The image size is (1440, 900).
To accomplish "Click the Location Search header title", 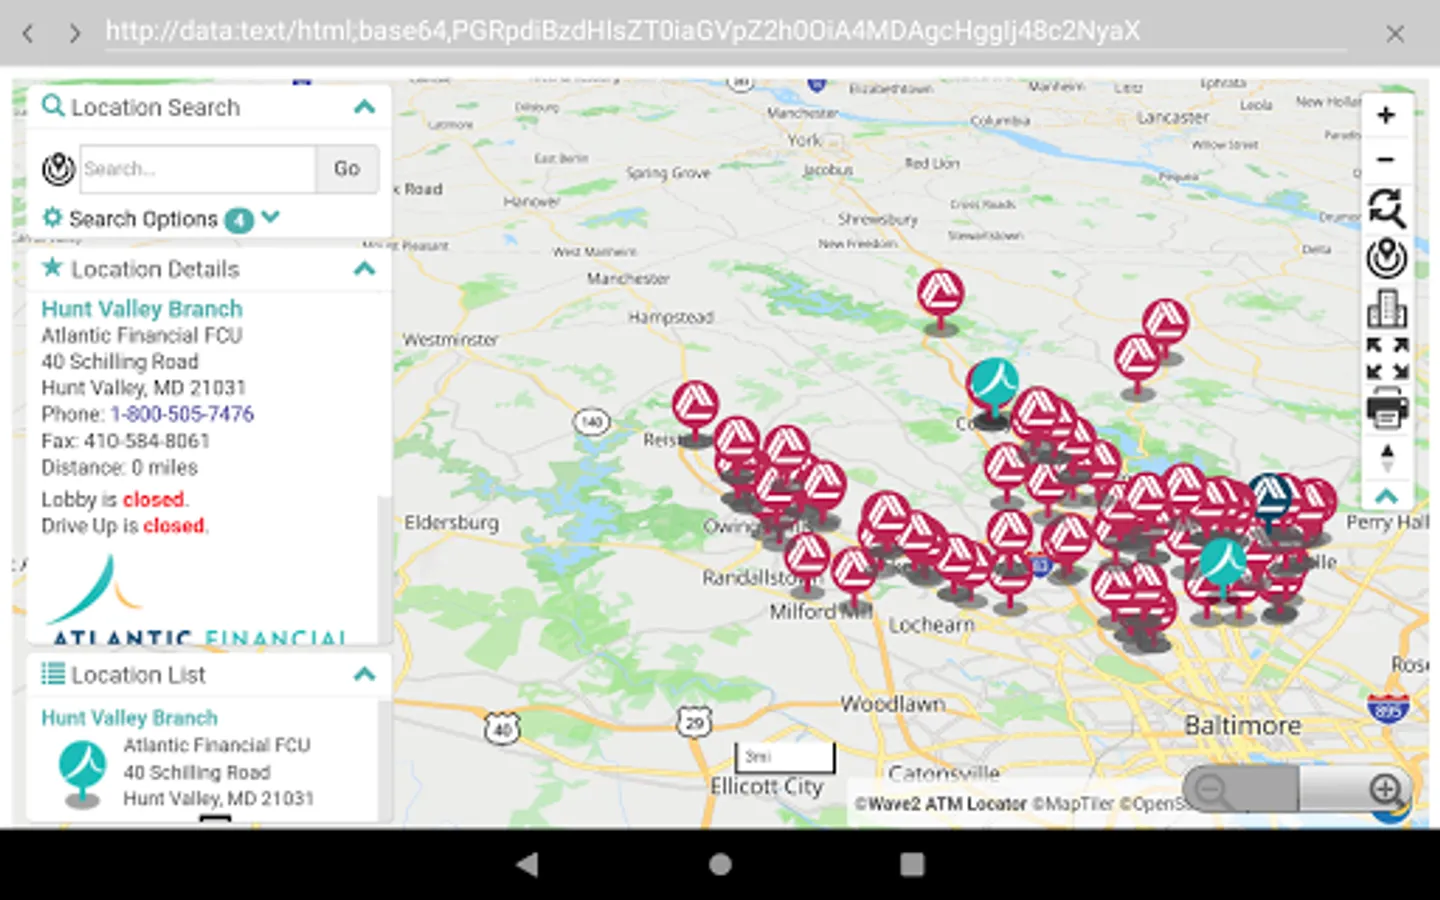I will (x=155, y=107).
